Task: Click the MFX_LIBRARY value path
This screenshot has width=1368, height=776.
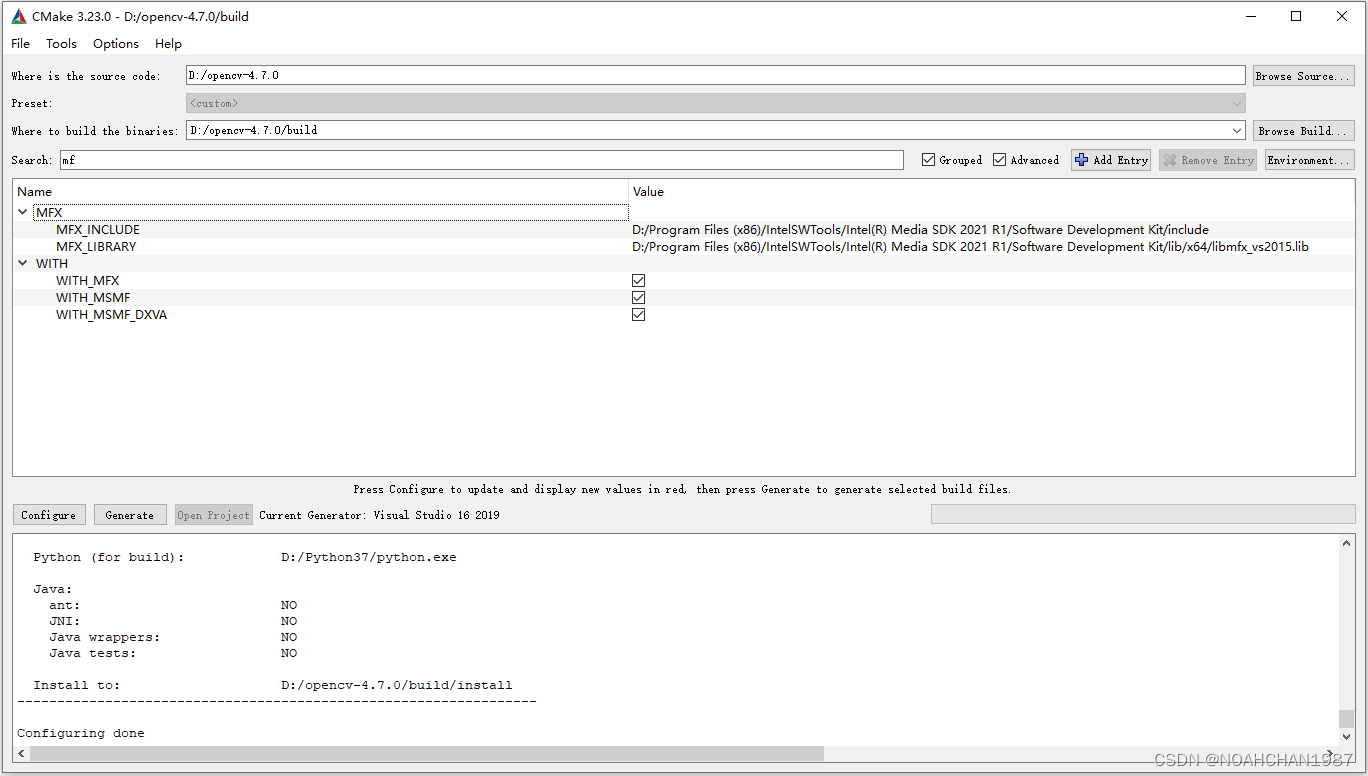Action: [x=970, y=247]
